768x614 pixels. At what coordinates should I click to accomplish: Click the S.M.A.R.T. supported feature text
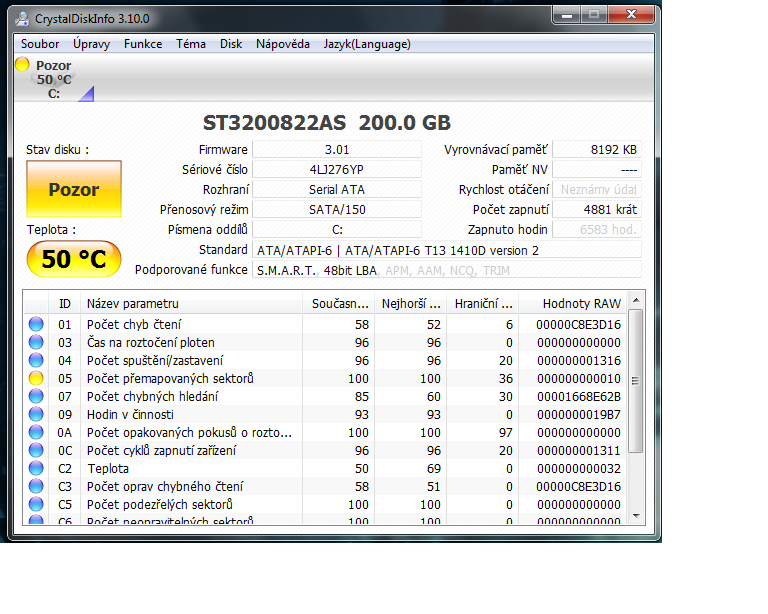pyautogui.click(x=286, y=270)
